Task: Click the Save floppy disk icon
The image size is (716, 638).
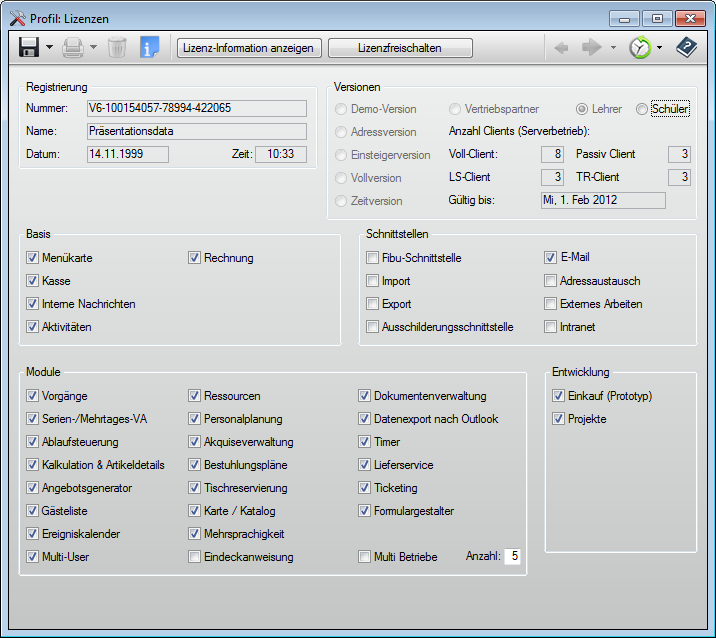Action: pyautogui.click(x=29, y=47)
